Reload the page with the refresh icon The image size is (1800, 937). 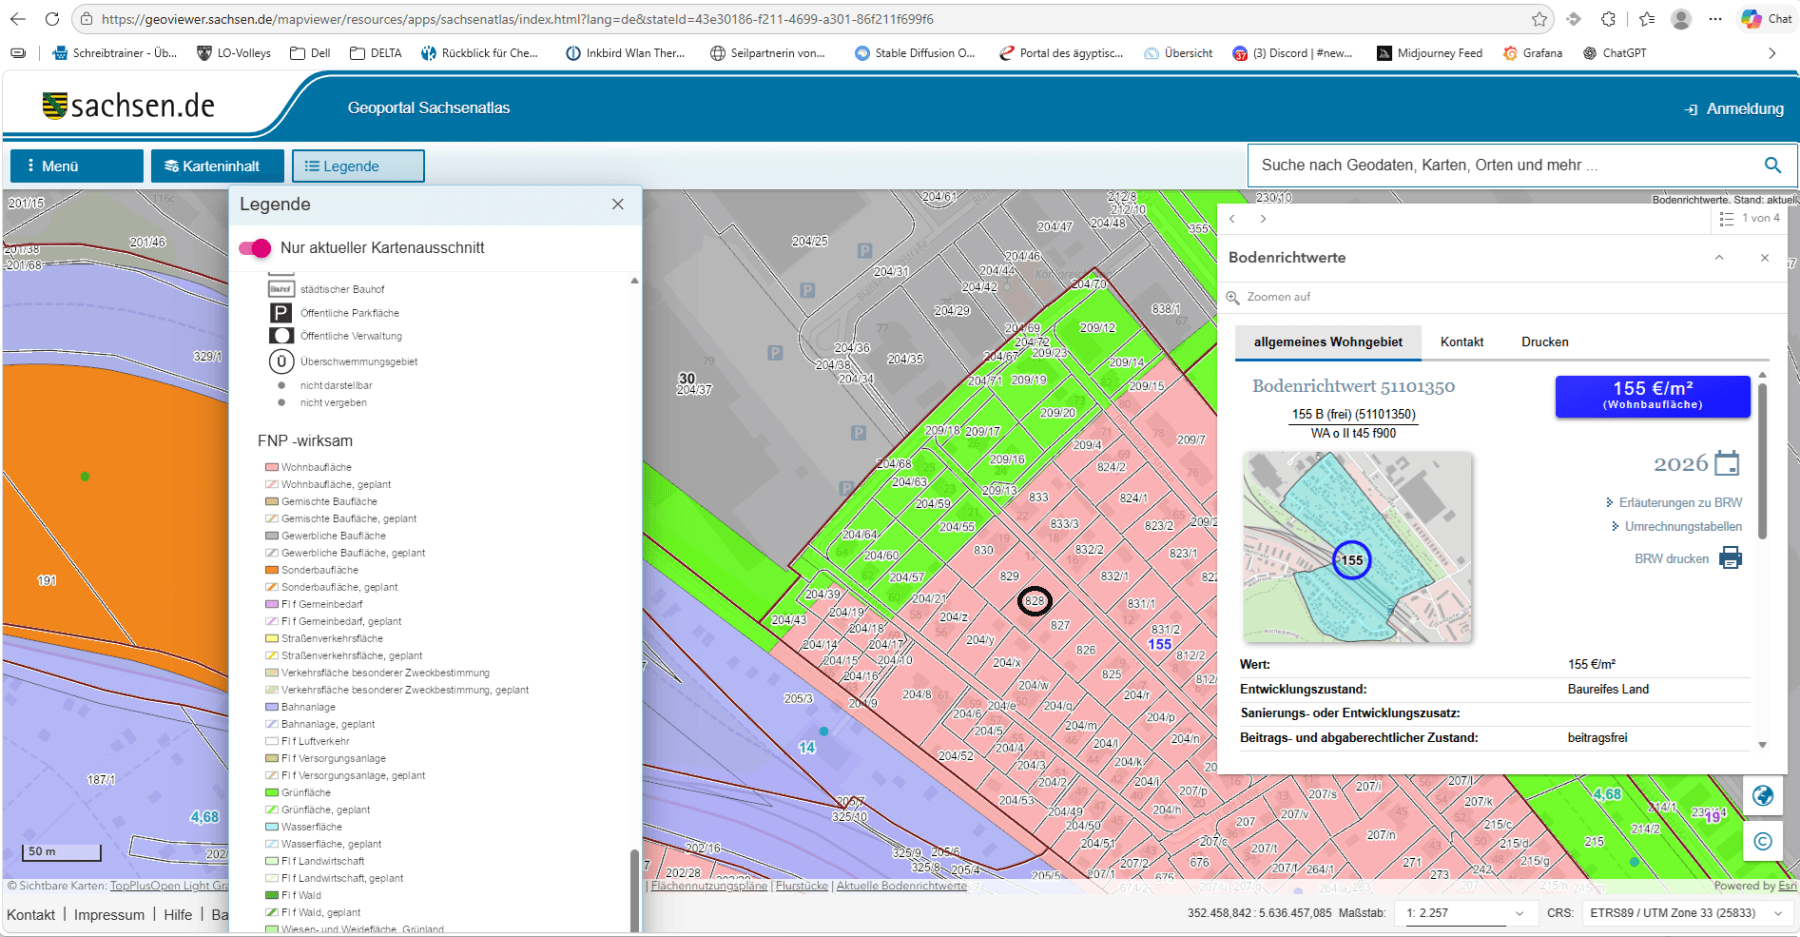coord(52,19)
